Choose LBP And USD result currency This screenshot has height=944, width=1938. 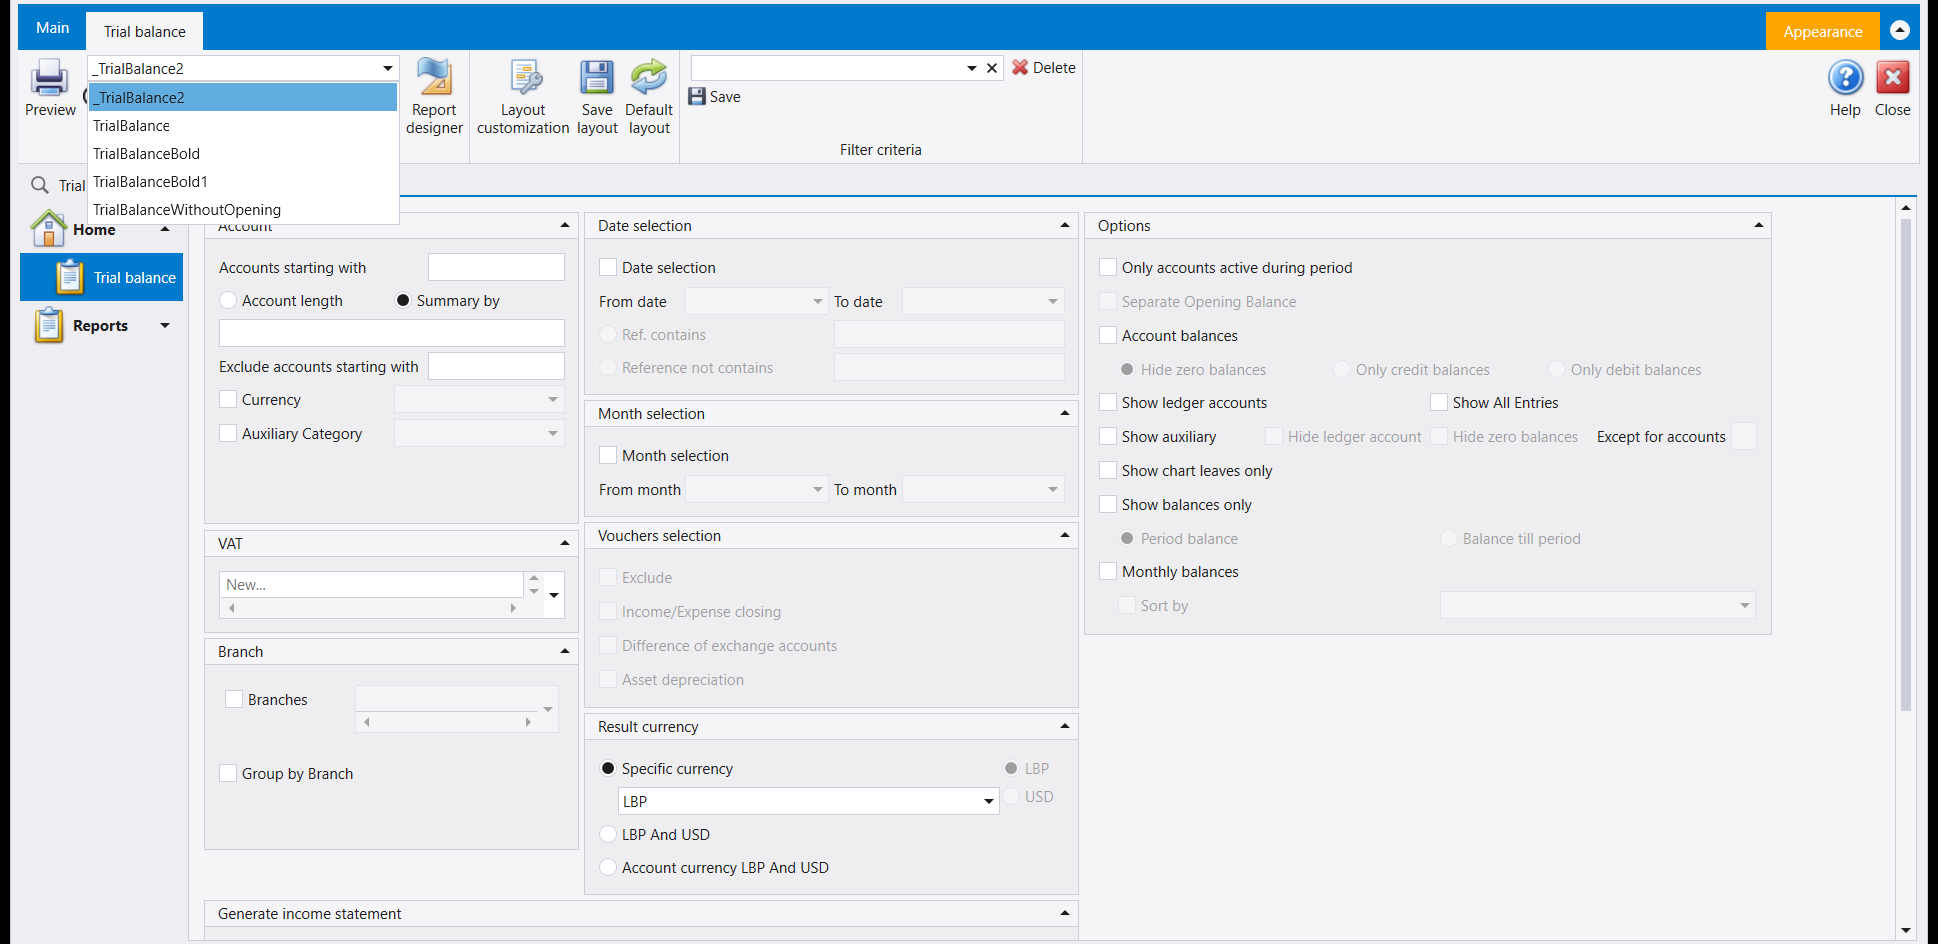(608, 834)
